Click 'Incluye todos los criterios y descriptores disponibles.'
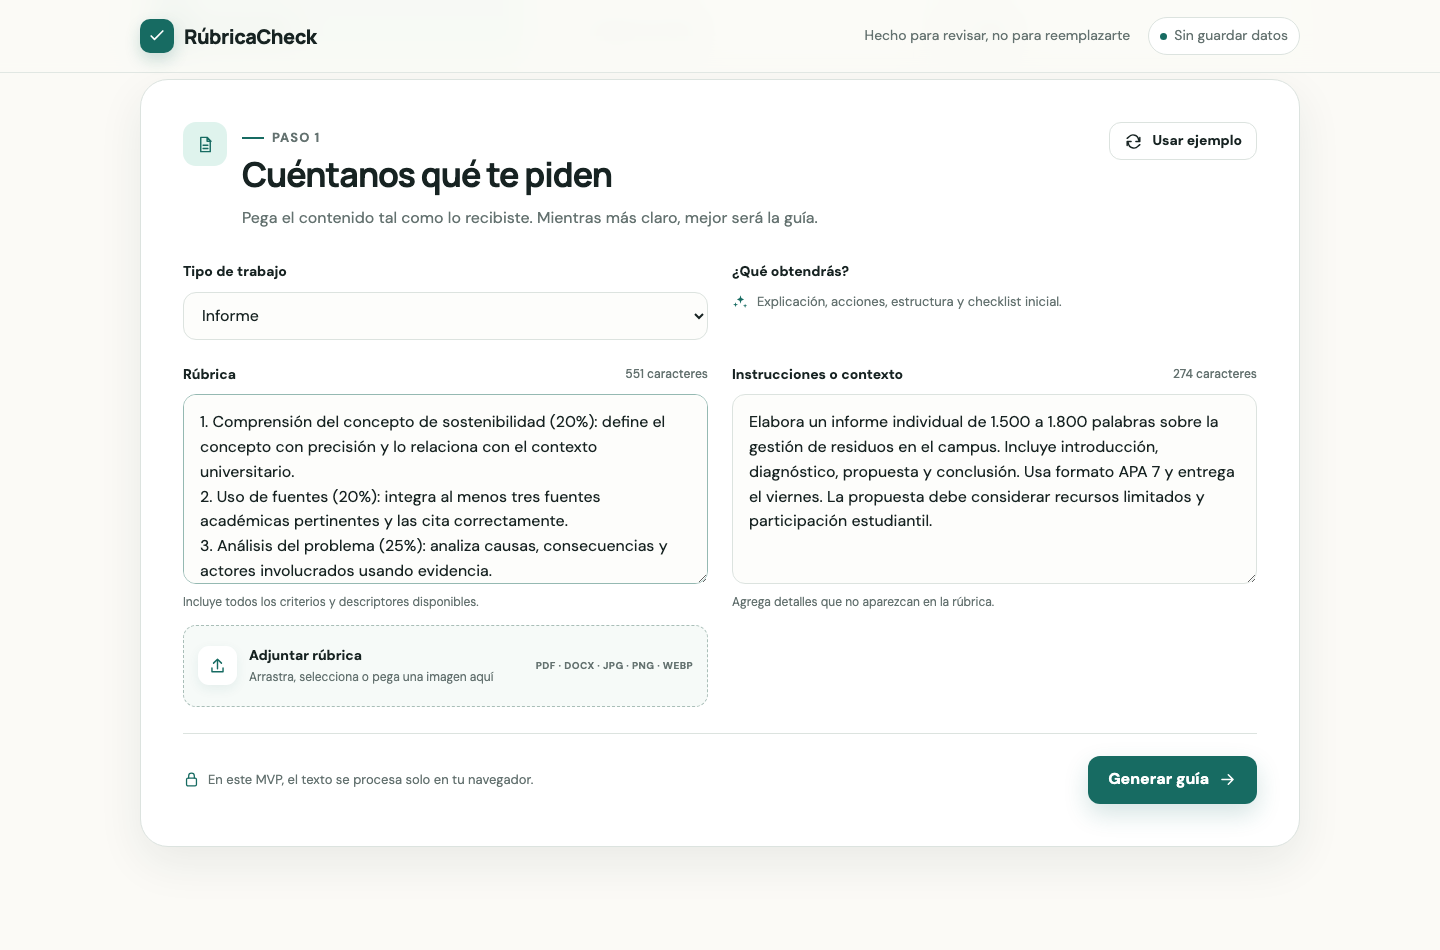 (331, 602)
